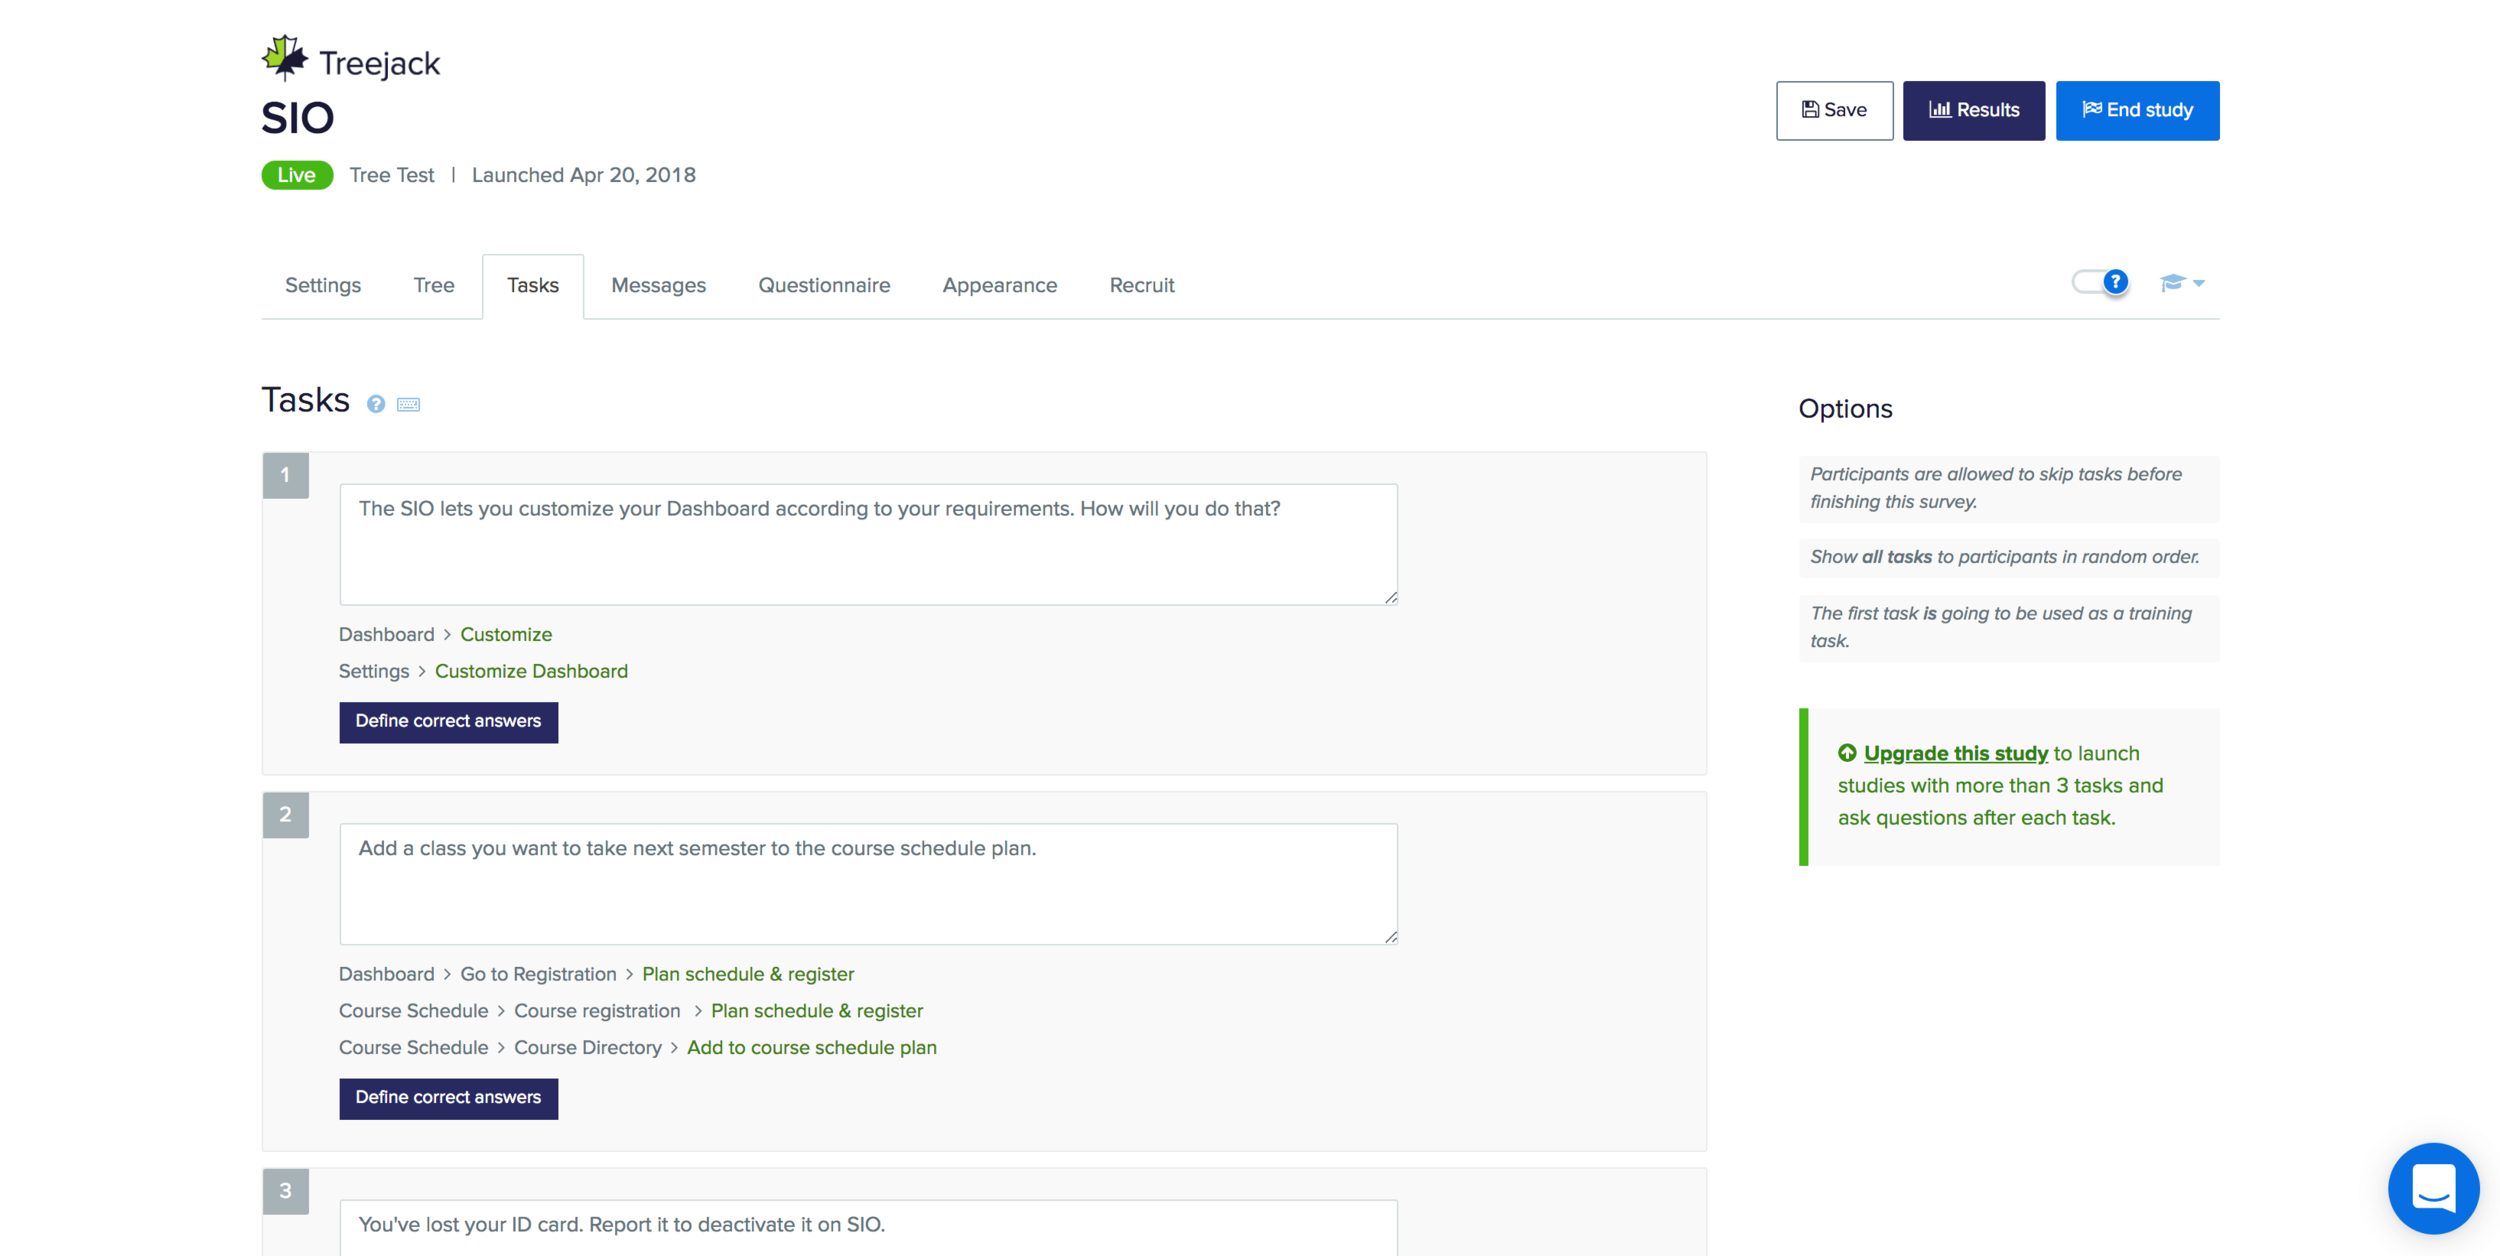
Task: Open the graduation cap dropdown arrow
Action: click(2199, 284)
